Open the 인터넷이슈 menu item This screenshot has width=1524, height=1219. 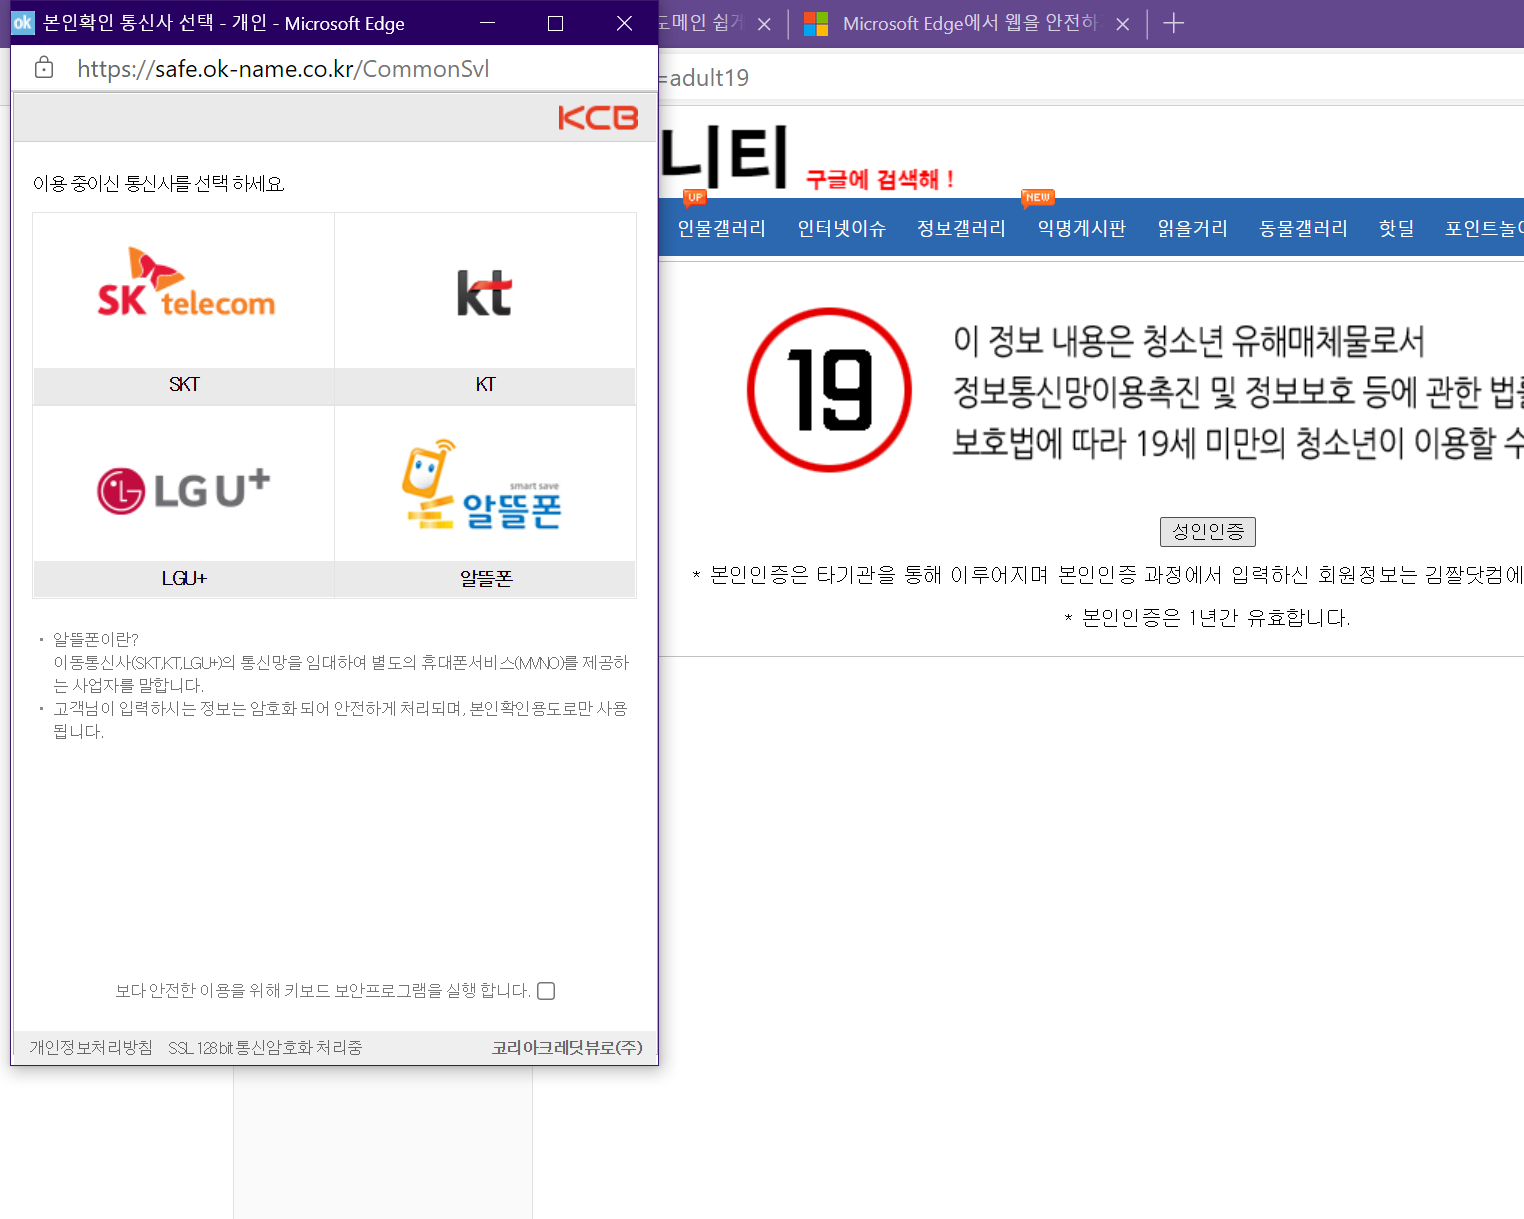tap(842, 229)
